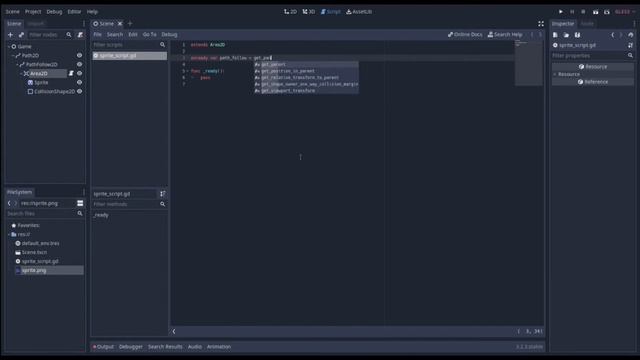Open the AssetLib workspace
Viewport: 640px width, 360px height.
(x=359, y=12)
